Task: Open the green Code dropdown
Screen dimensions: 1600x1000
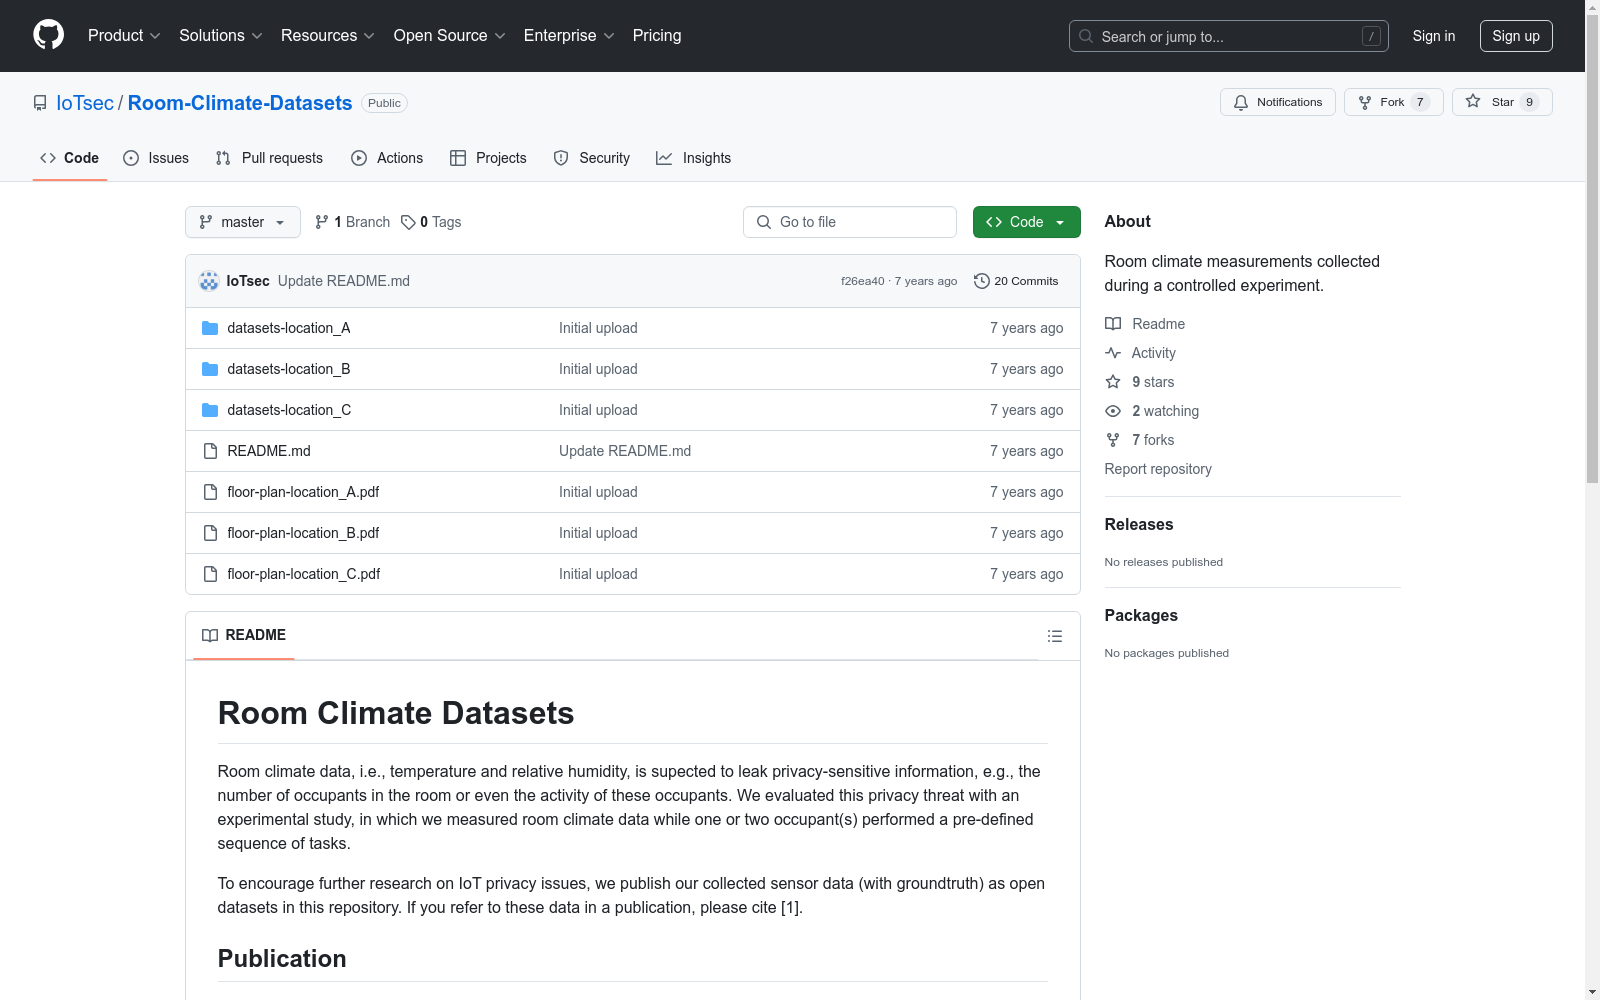Action: 1026,222
